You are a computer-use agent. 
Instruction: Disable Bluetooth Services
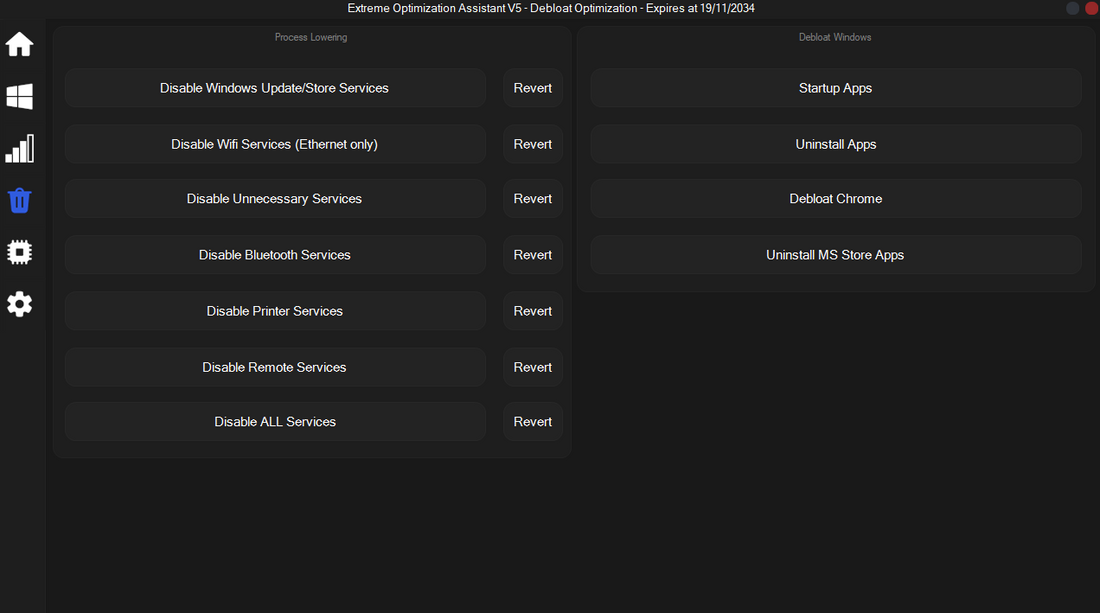(274, 254)
